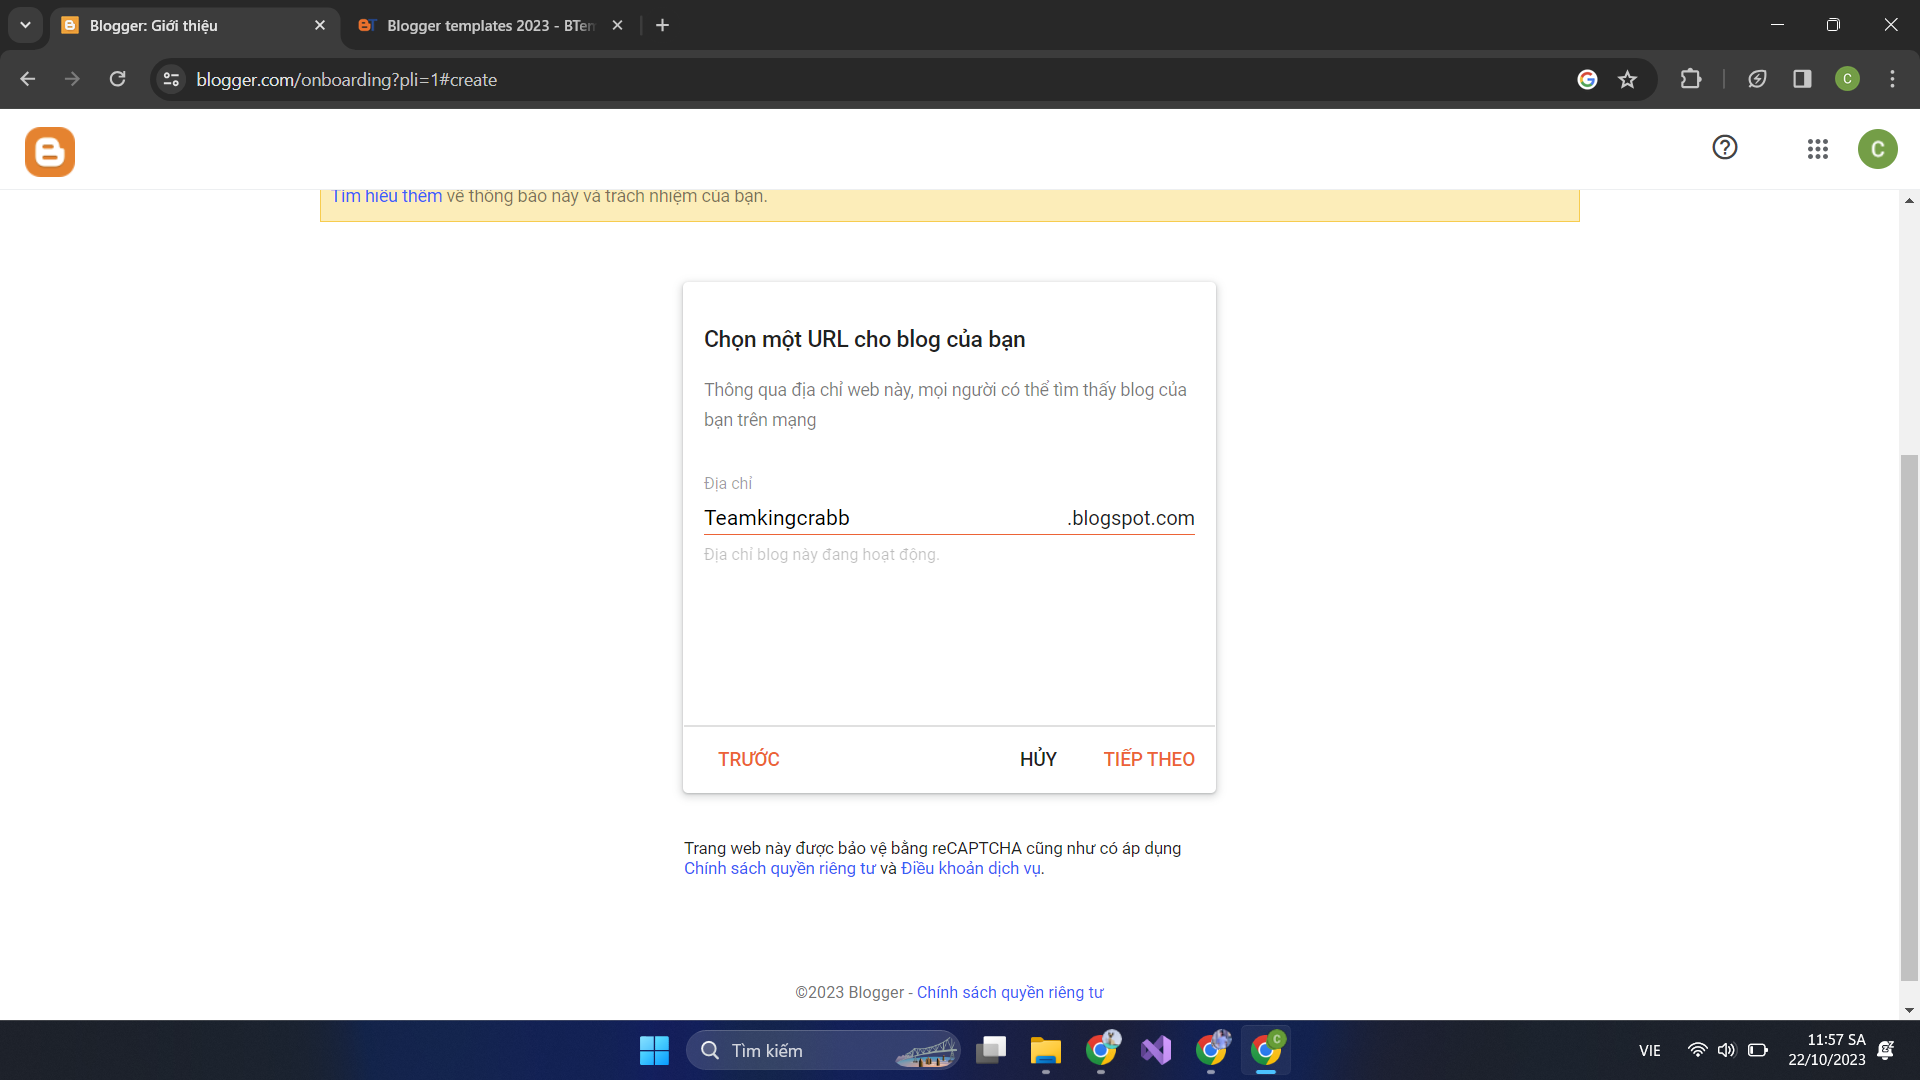Open the Chrome three-dot menu
This screenshot has width=1920, height=1080.
click(x=1892, y=80)
